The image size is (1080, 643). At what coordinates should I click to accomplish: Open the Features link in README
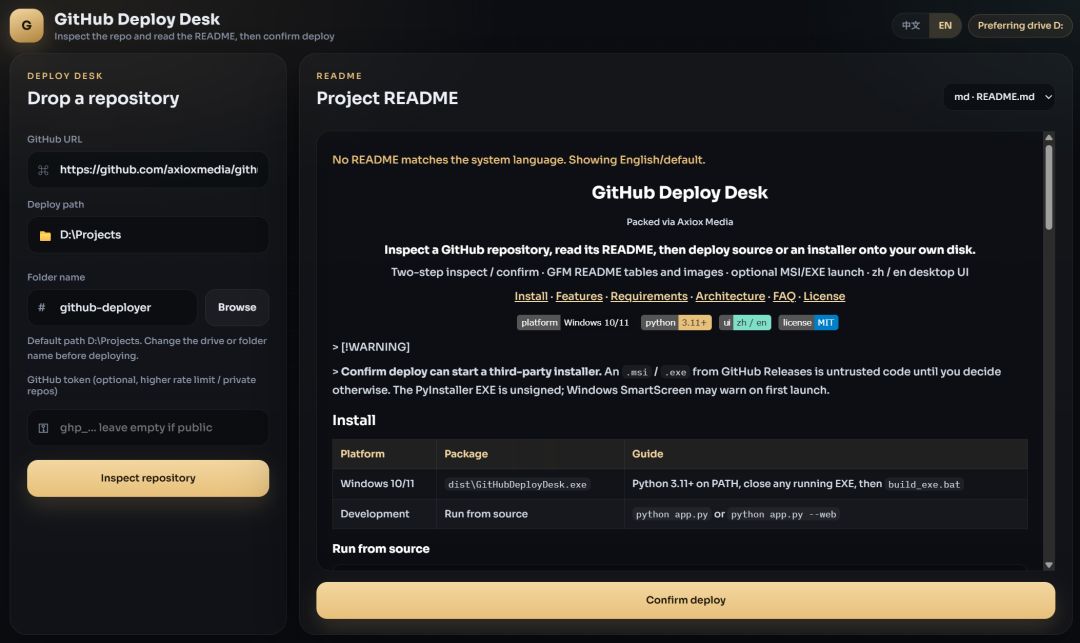(579, 296)
